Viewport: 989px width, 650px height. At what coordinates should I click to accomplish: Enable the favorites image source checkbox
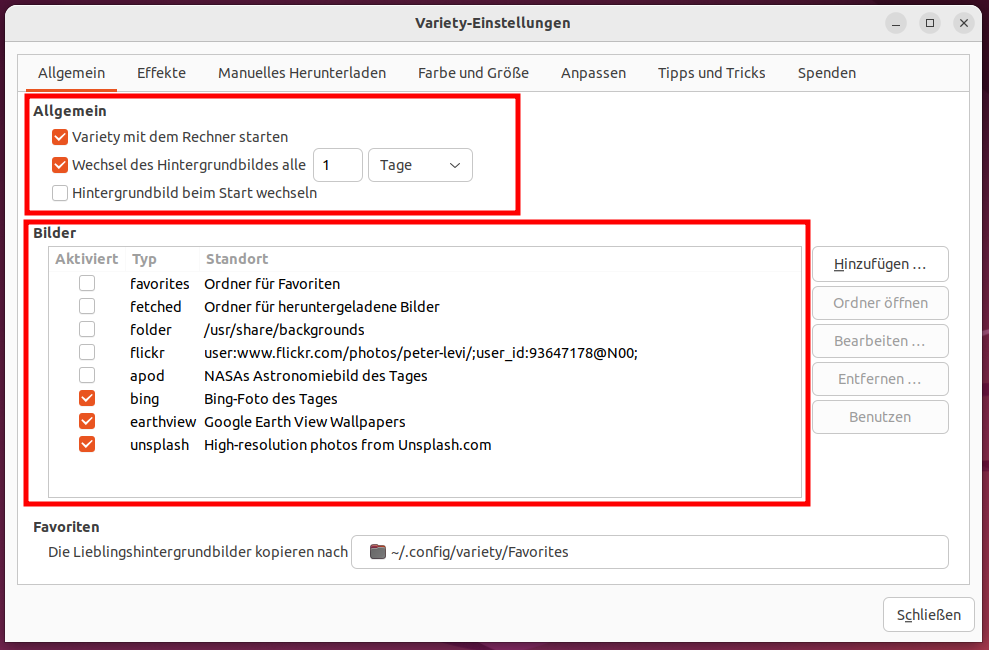(x=87, y=283)
